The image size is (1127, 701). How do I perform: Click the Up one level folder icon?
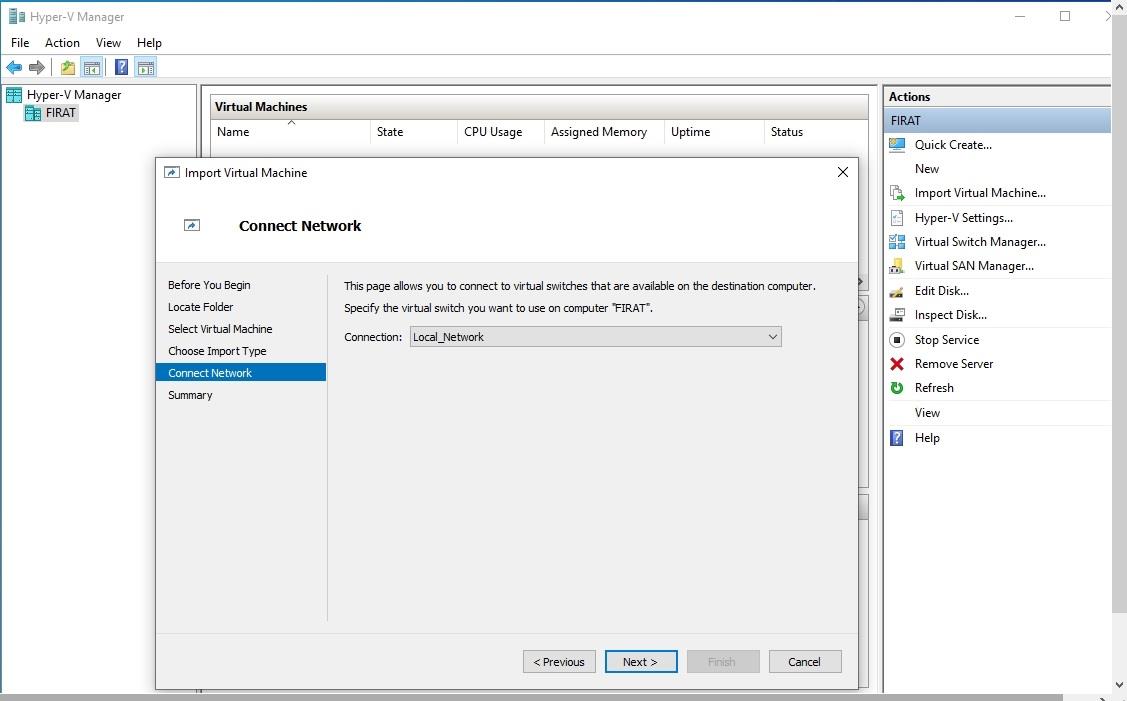click(x=68, y=68)
